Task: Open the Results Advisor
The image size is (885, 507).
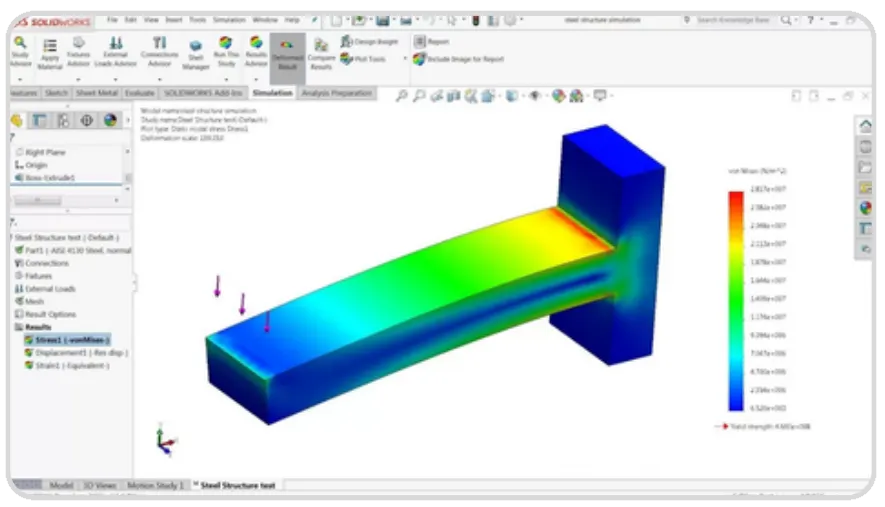Action: click(256, 51)
